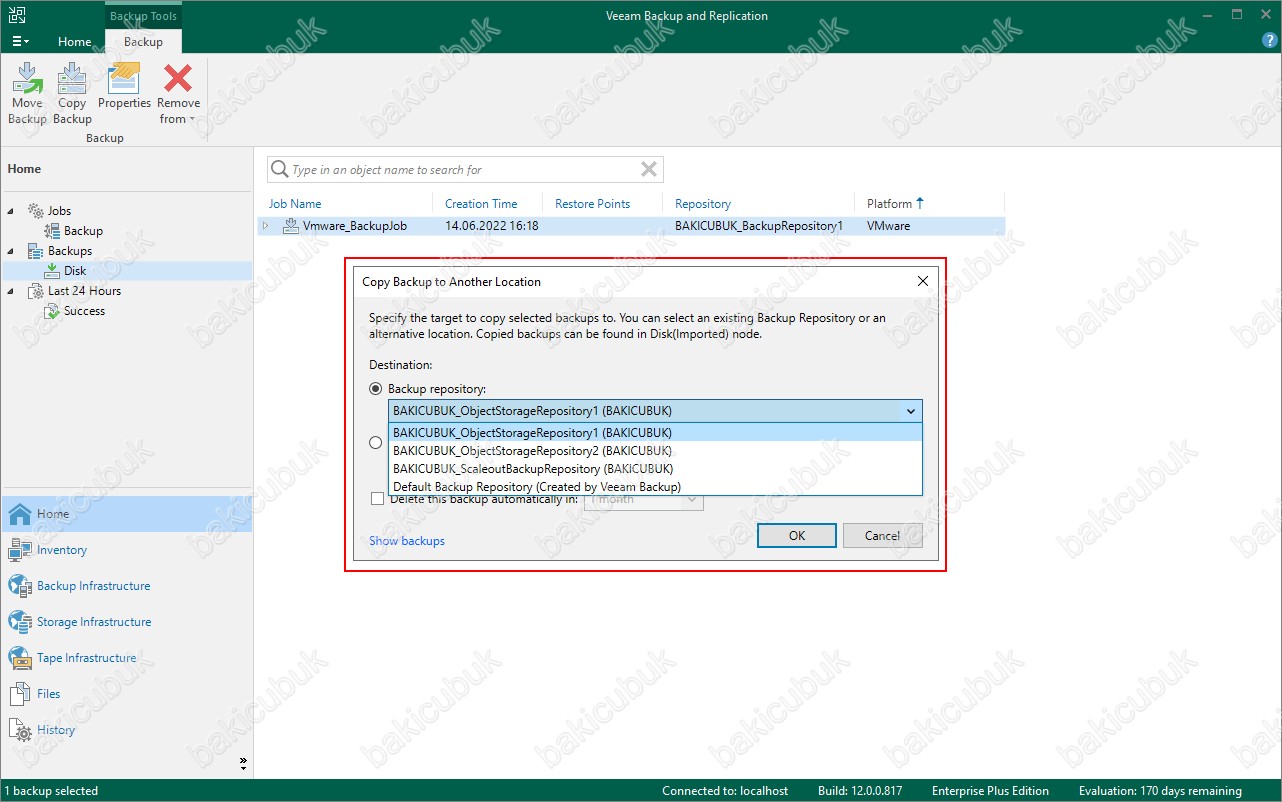Open the History navigation view
The height and width of the screenshot is (802, 1282).
click(126, 730)
